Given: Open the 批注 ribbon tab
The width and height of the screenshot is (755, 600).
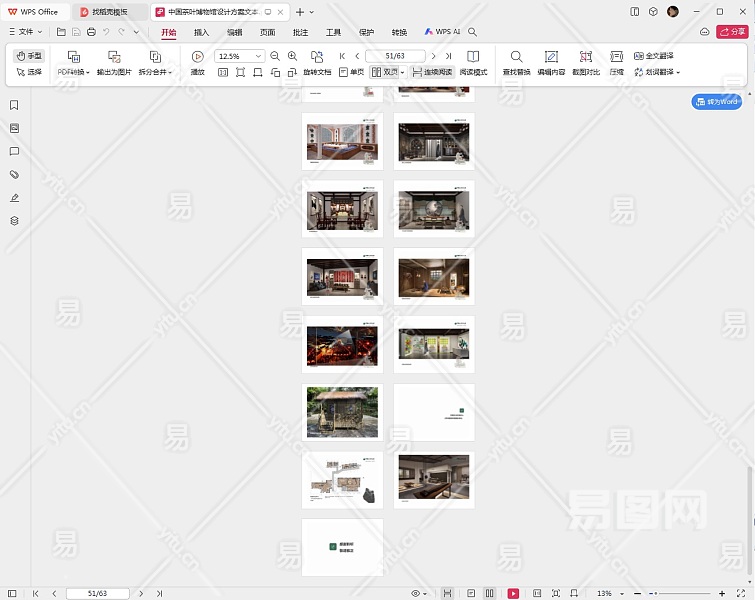Looking at the screenshot, I should (x=300, y=32).
